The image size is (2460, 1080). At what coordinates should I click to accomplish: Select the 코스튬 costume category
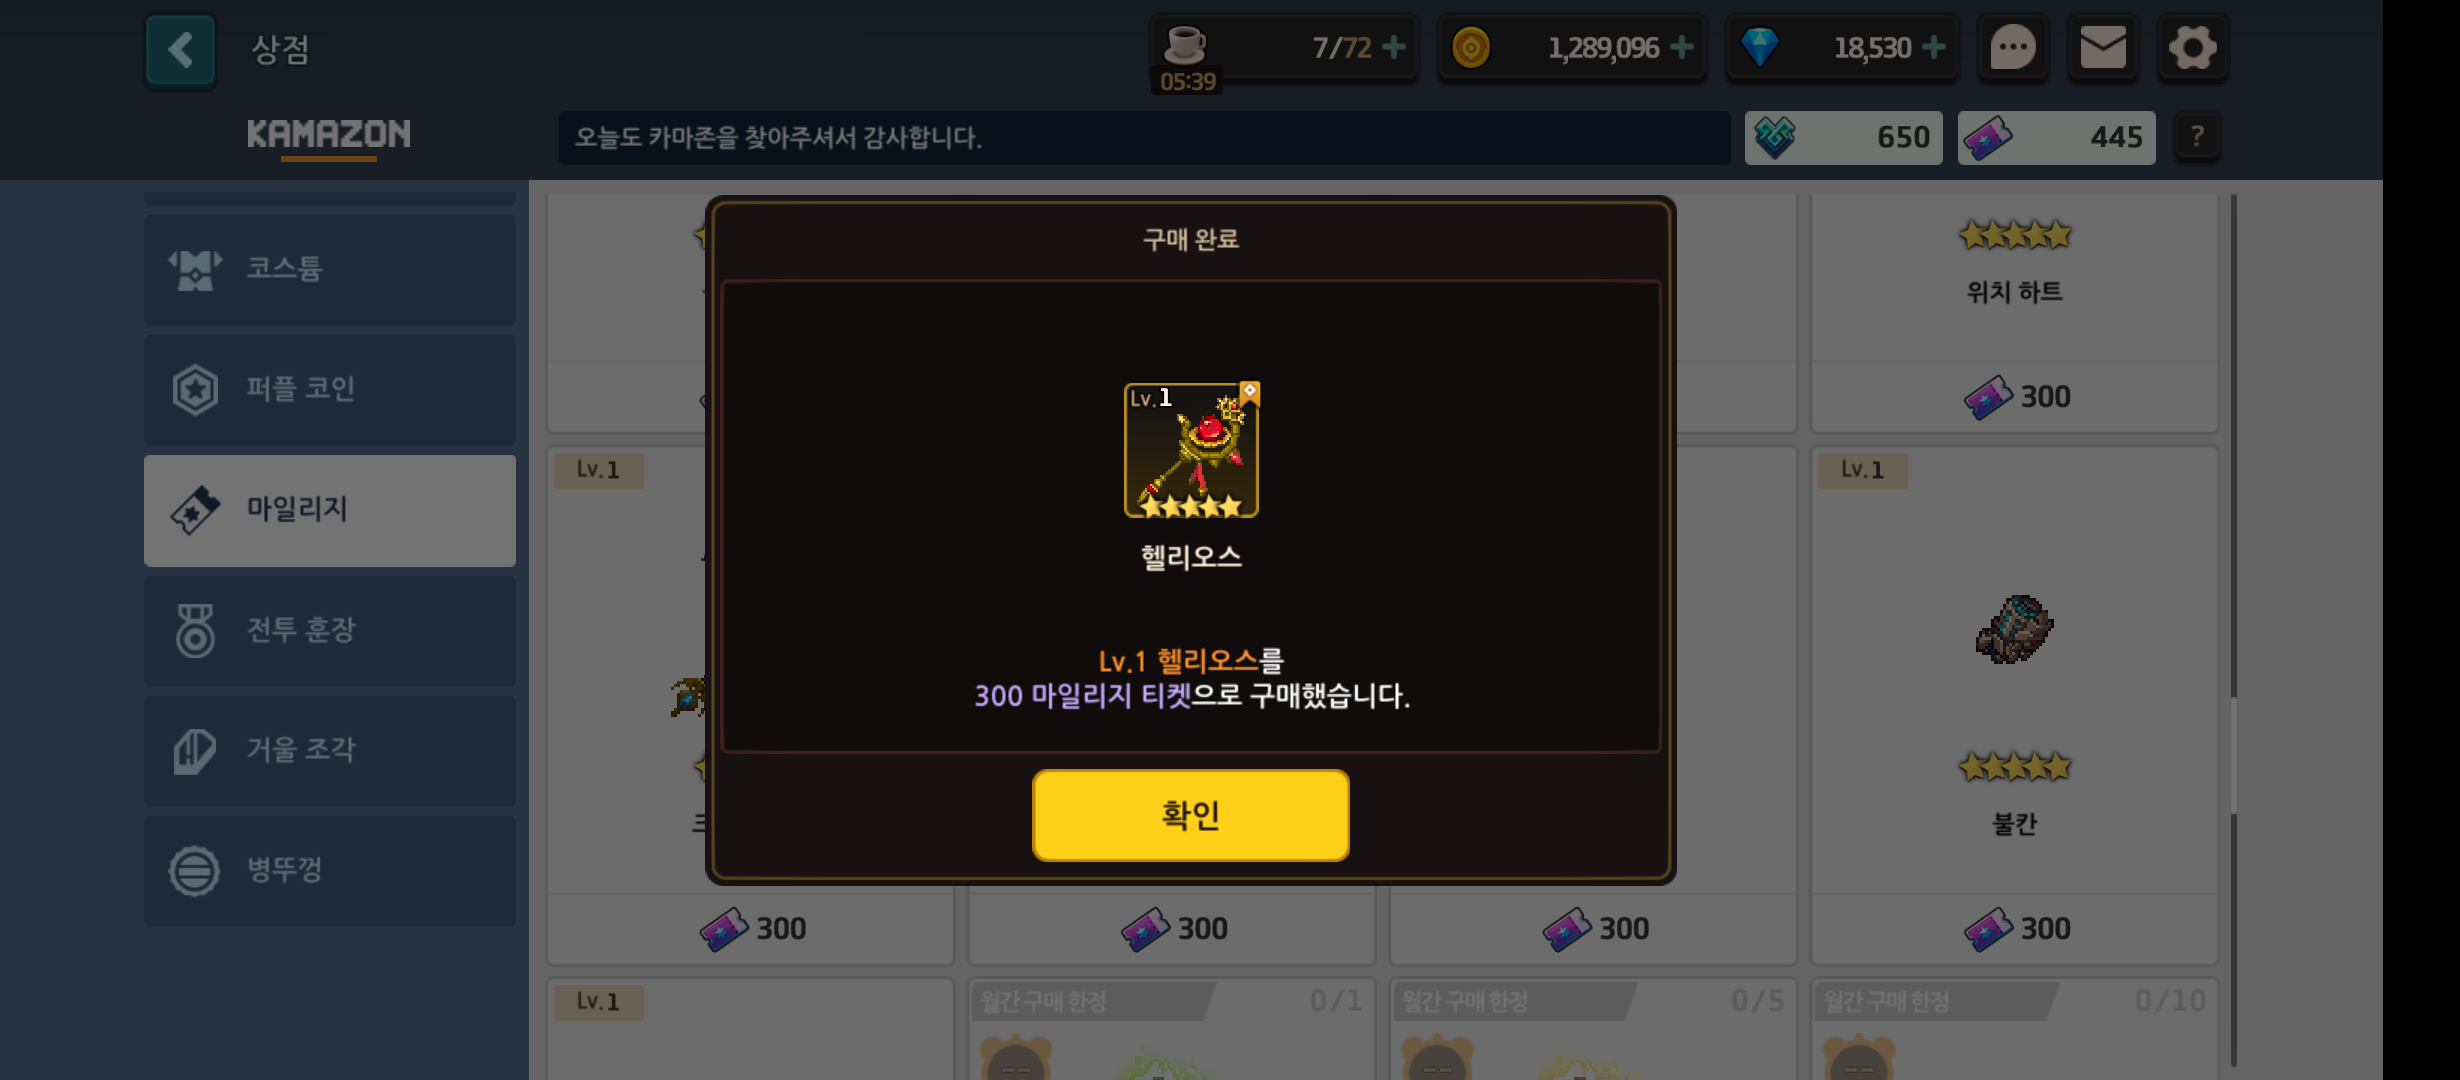[x=330, y=269]
